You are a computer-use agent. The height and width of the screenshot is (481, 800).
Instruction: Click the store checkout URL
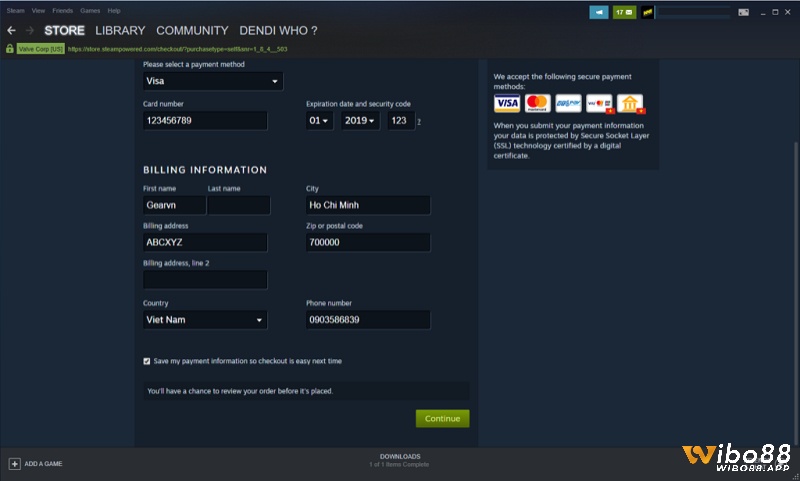[x=178, y=49]
